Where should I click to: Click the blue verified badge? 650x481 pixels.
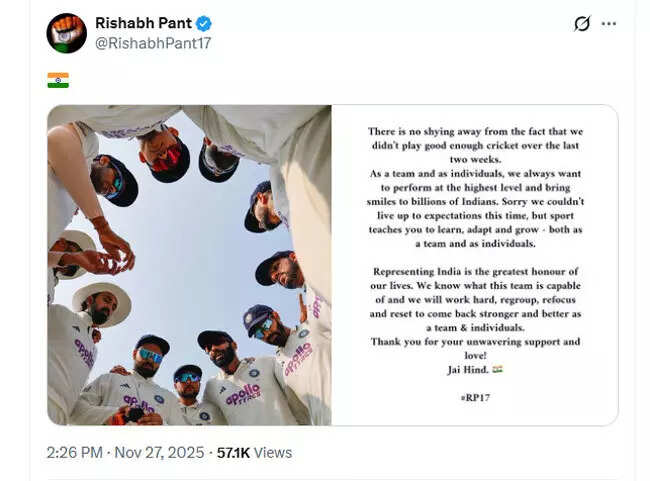204,23
